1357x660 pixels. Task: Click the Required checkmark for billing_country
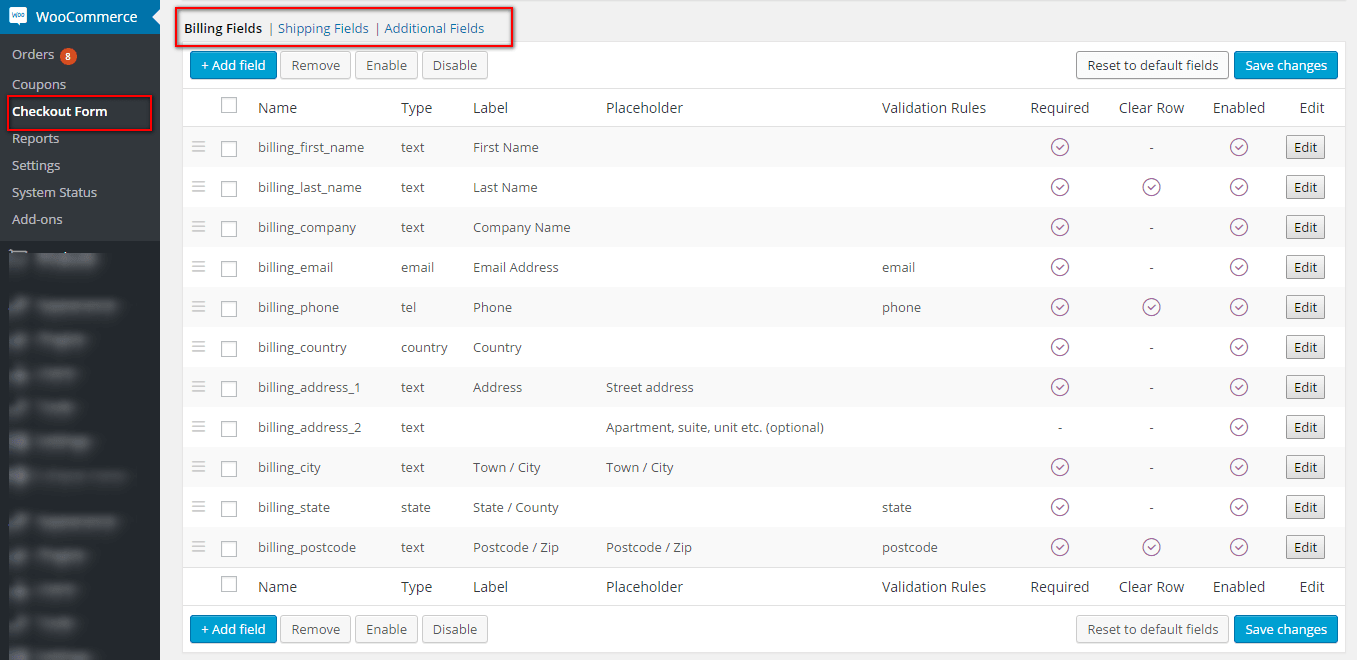click(1059, 346)
